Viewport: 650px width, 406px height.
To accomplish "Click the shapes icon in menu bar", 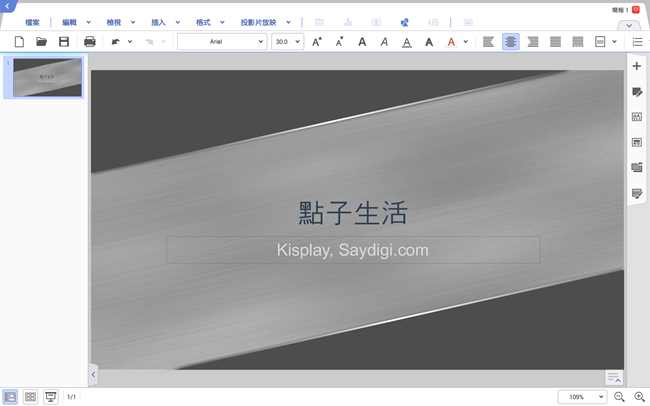I will [x=405, y=22].
